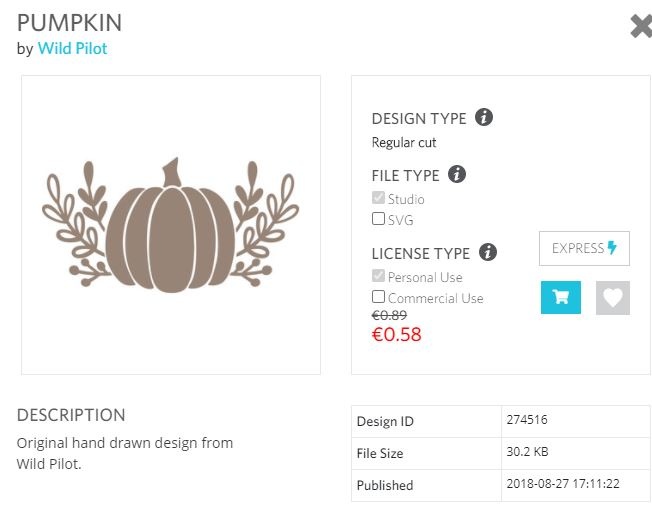Add pumpkin design to wishlist heart
Screen dimensions: 652x507
click(613, 297)
